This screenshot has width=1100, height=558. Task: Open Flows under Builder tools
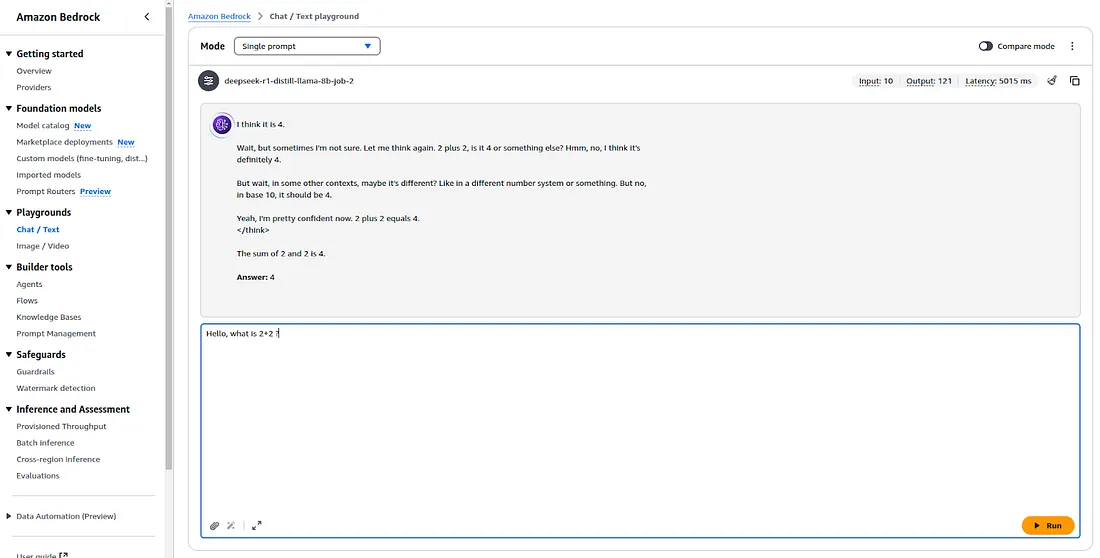pos(27,300)
